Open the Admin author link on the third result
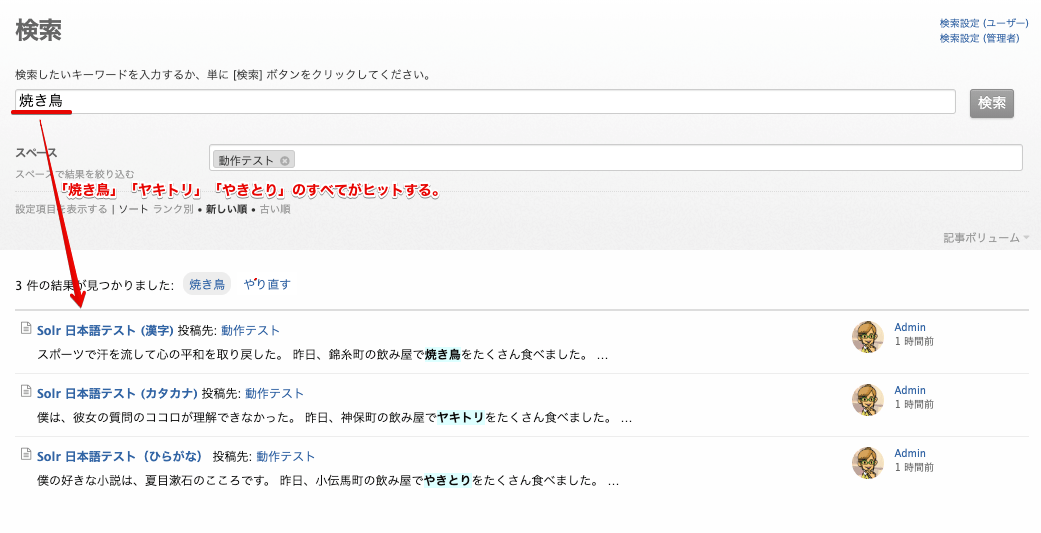The image size is (1041, 533). click(910, 453)
